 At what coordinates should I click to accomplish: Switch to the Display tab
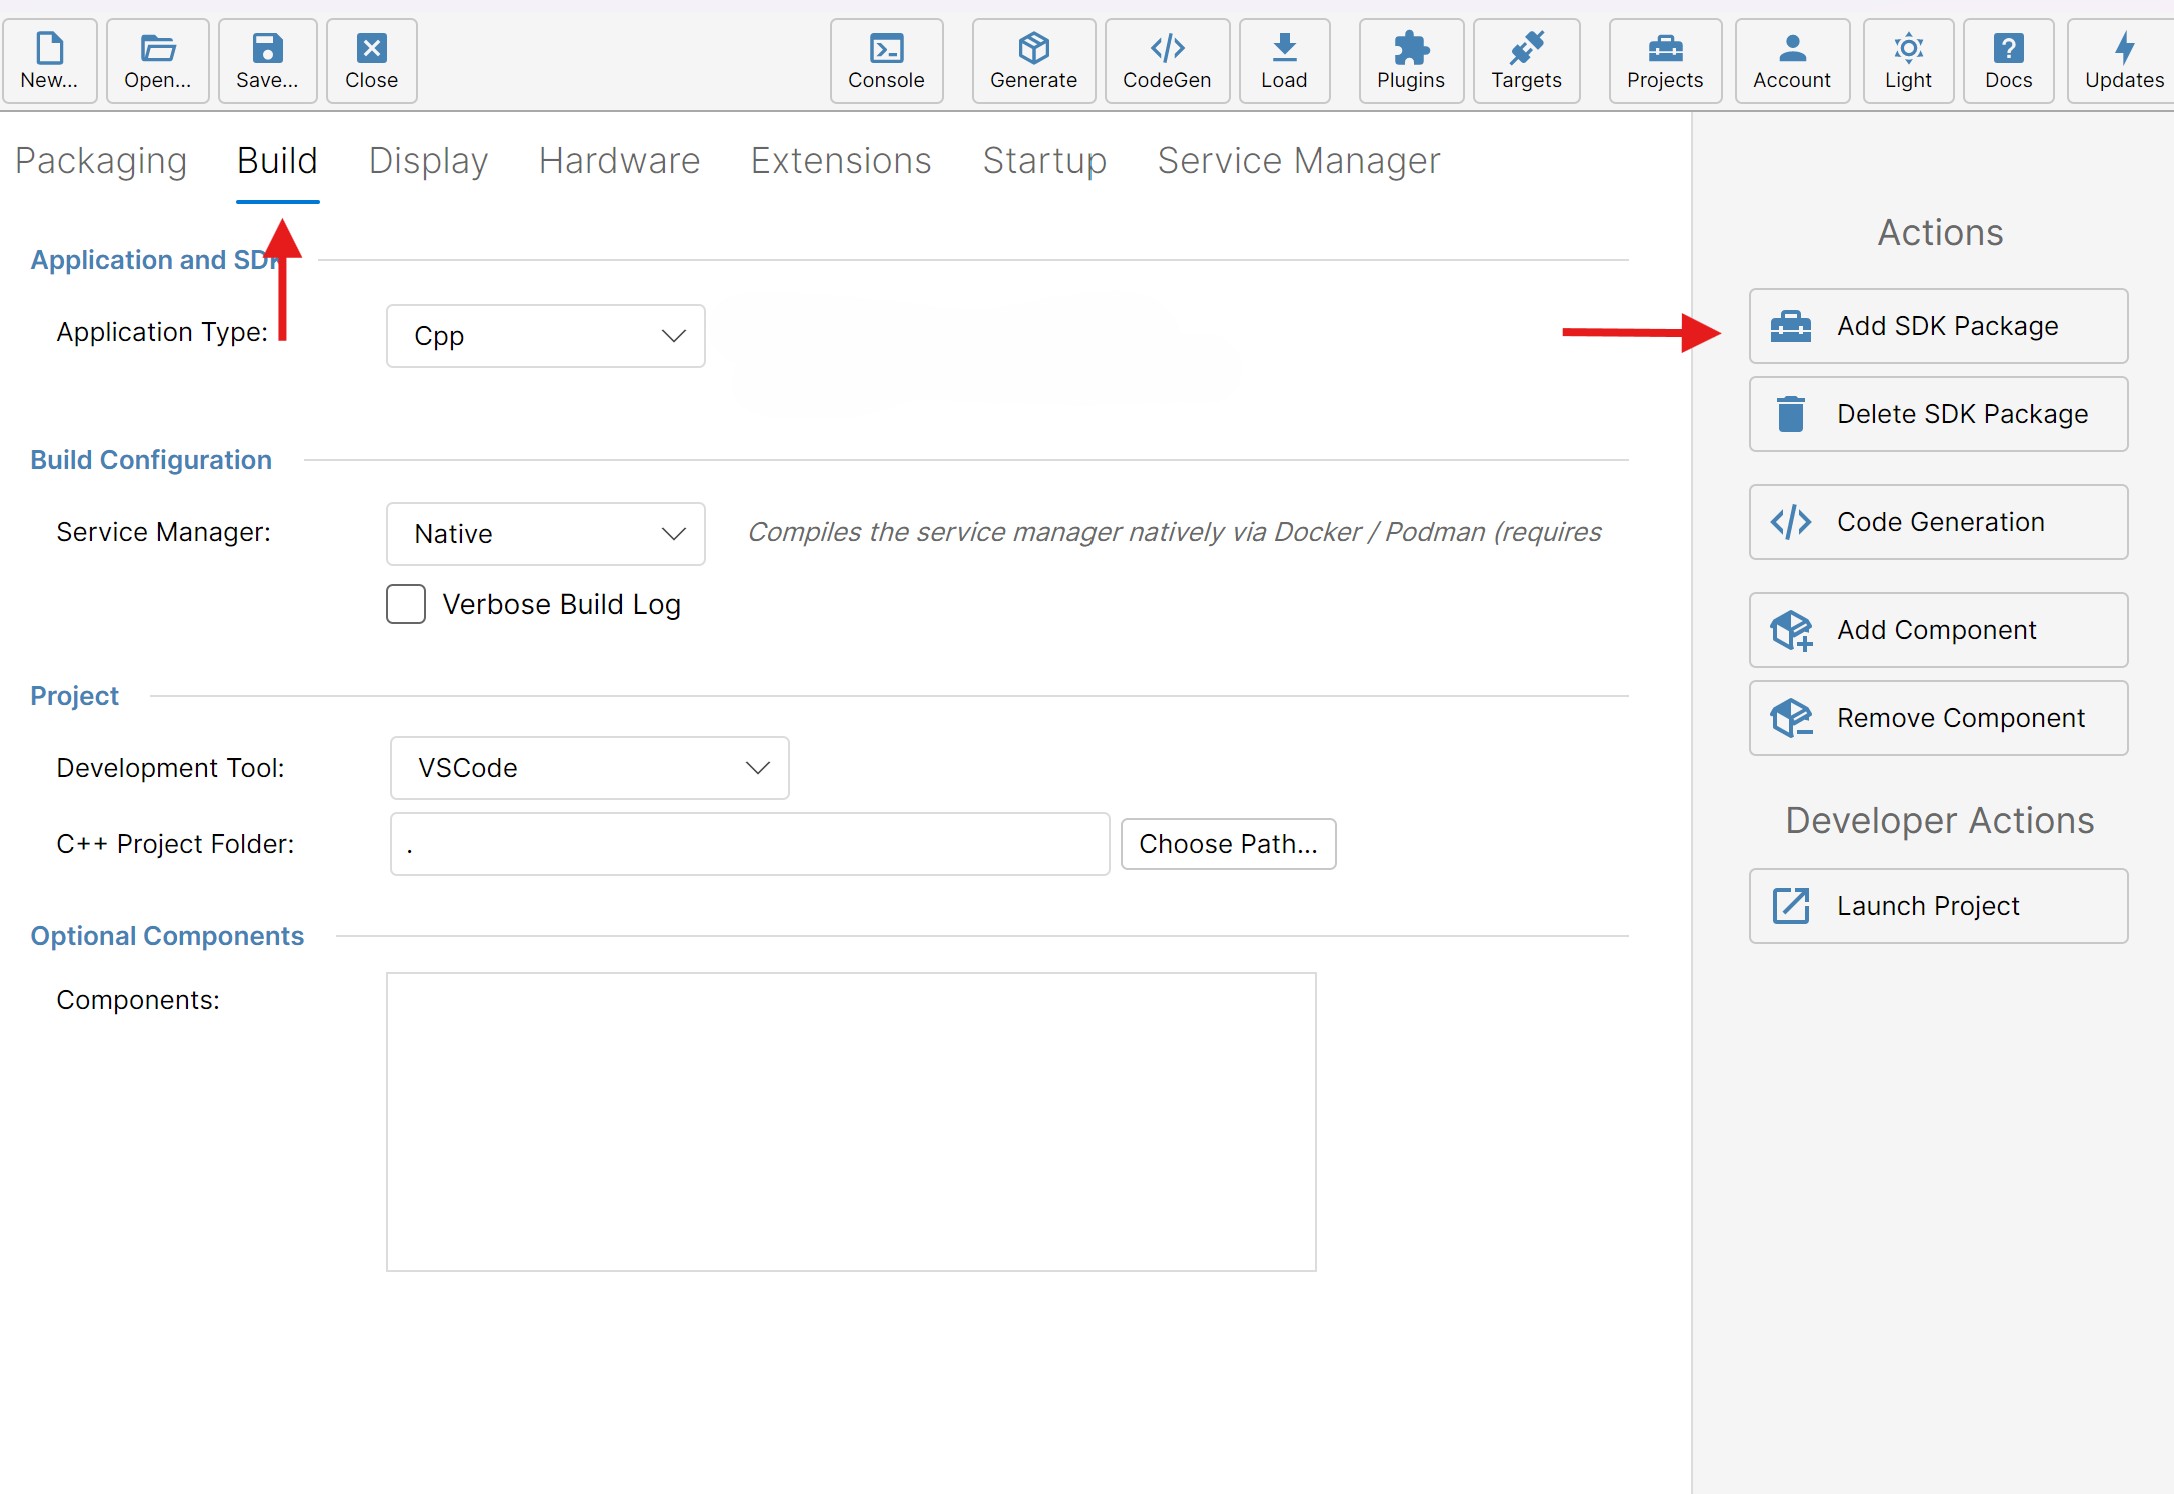[428, 161]
